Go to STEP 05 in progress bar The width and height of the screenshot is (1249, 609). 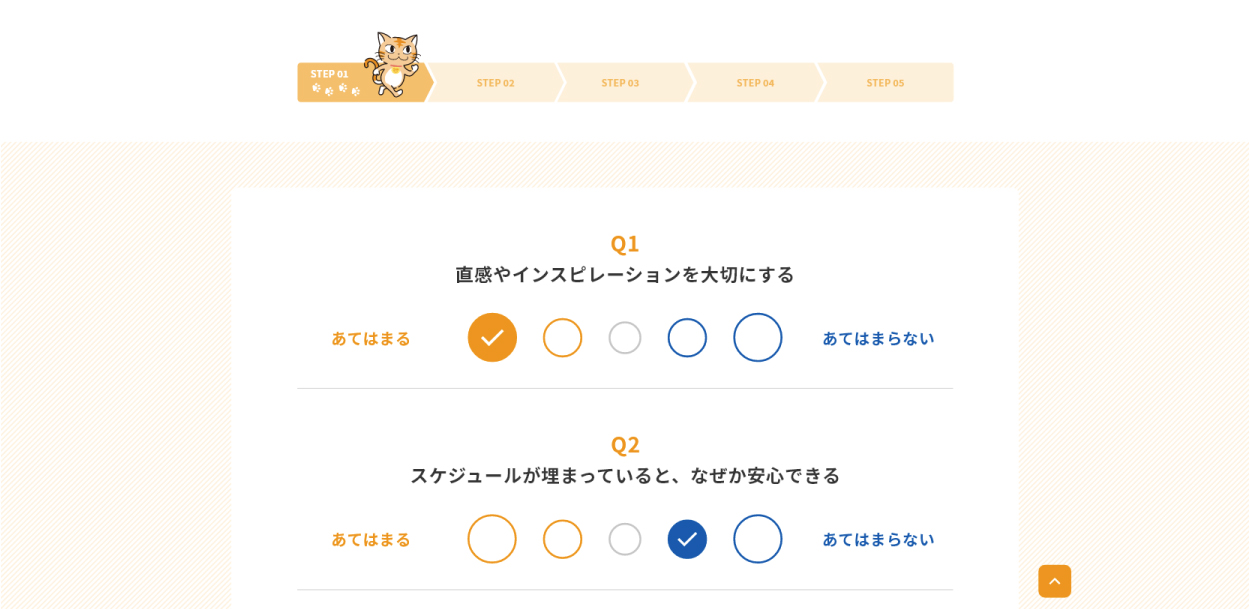pyautogui.click(x=885, y=82)
